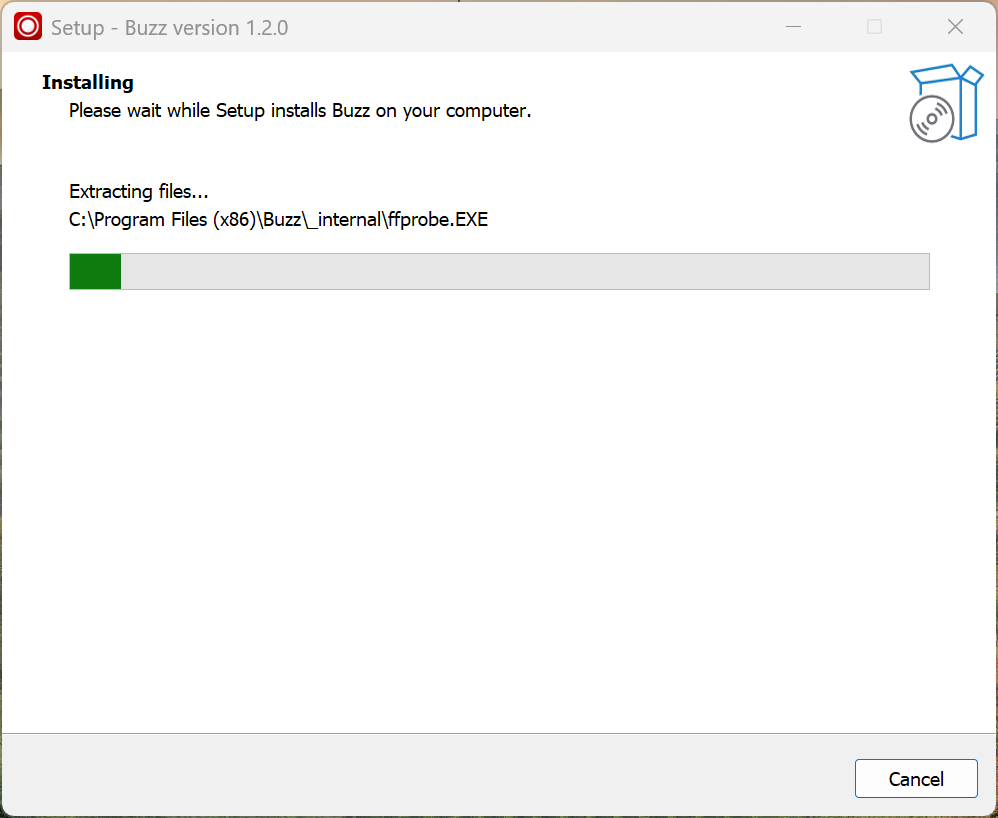
Task: Cancel the Buzz installation
Action: coord(916,779)
